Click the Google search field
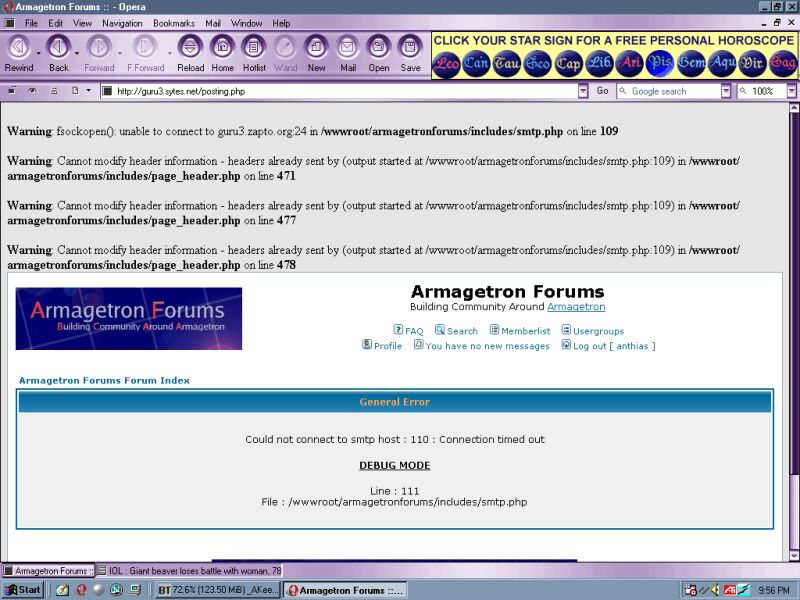 coord(669,91)
